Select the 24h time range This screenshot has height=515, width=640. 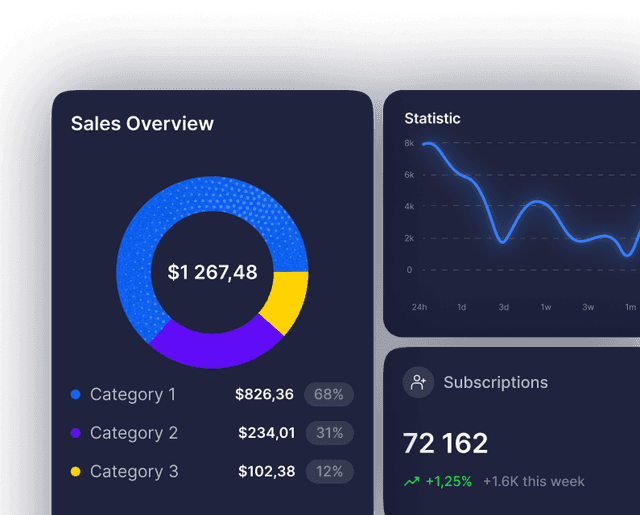pyautogui.click(x=419, y=307)
